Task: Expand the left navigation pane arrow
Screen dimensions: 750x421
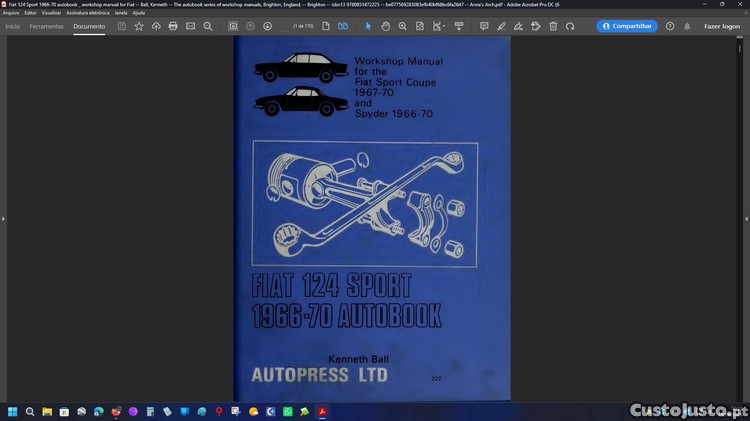Action: click(3, 219)
